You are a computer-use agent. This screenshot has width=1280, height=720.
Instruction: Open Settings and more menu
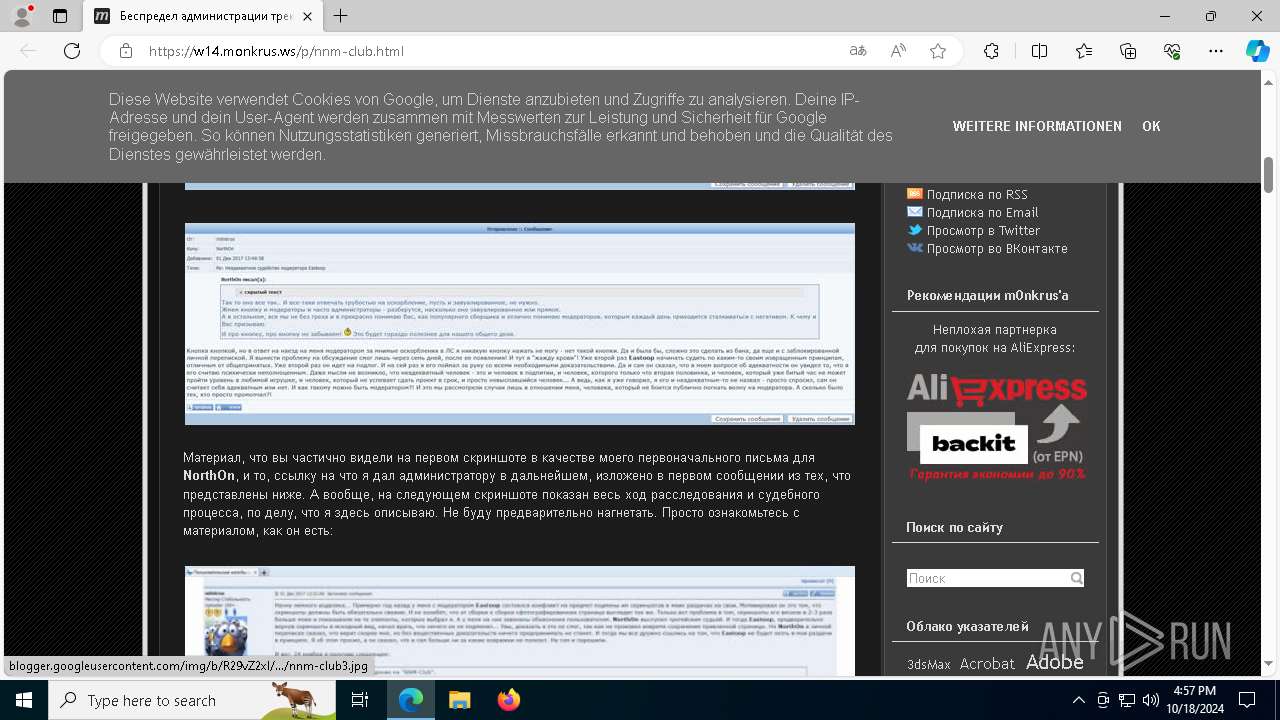tap(1216, 51)
